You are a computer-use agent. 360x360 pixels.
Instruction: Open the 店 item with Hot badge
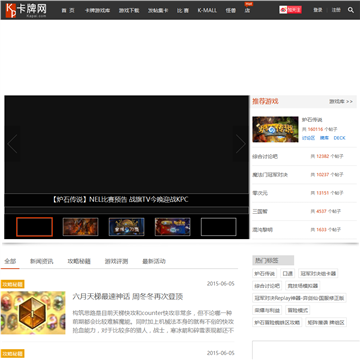[x=247, y=10]
